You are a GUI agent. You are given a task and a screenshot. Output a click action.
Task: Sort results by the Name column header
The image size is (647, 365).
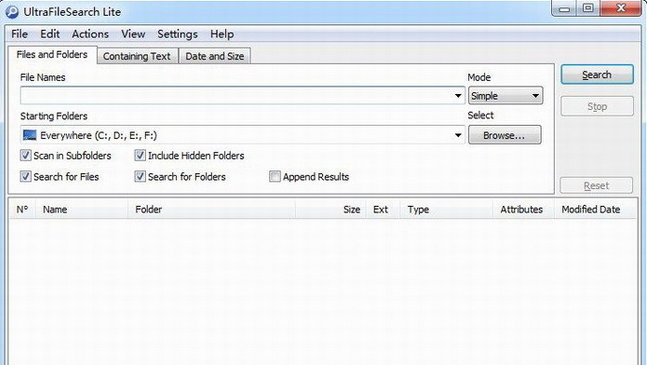[82, 210]
